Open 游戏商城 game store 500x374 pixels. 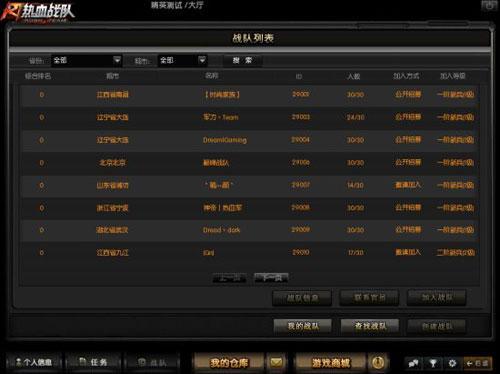click(331, 362)
